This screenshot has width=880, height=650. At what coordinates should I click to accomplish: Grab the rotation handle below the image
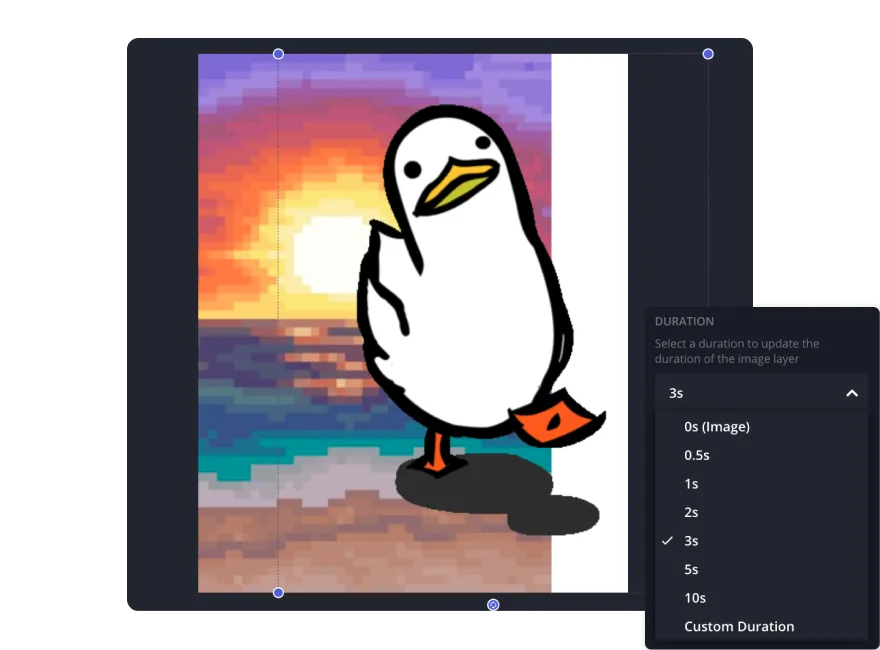(x=493, y=605)
